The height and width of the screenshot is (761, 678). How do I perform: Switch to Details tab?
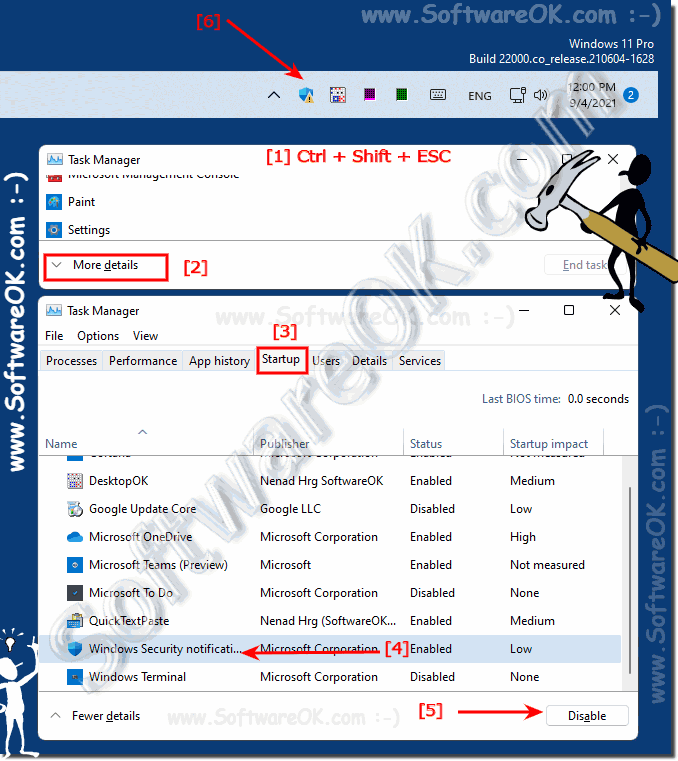369,361
